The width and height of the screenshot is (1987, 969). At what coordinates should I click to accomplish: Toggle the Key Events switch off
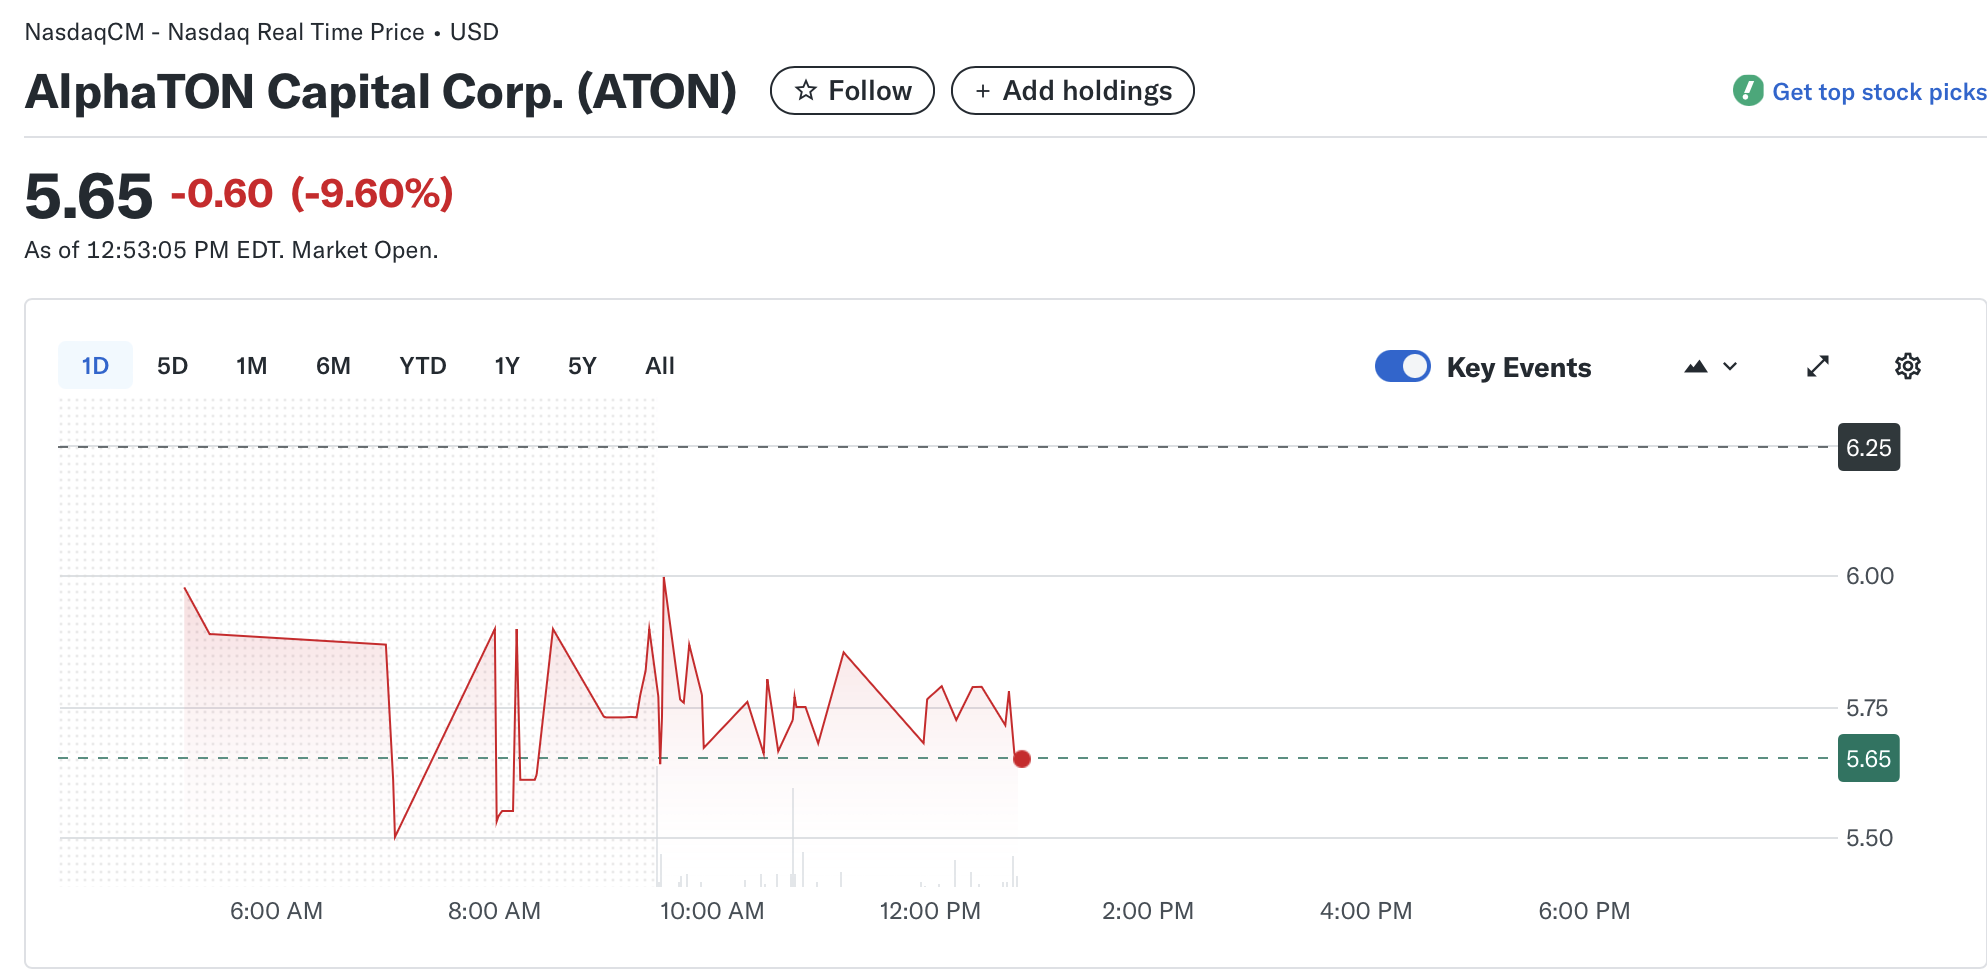[x=1402, y=367]
